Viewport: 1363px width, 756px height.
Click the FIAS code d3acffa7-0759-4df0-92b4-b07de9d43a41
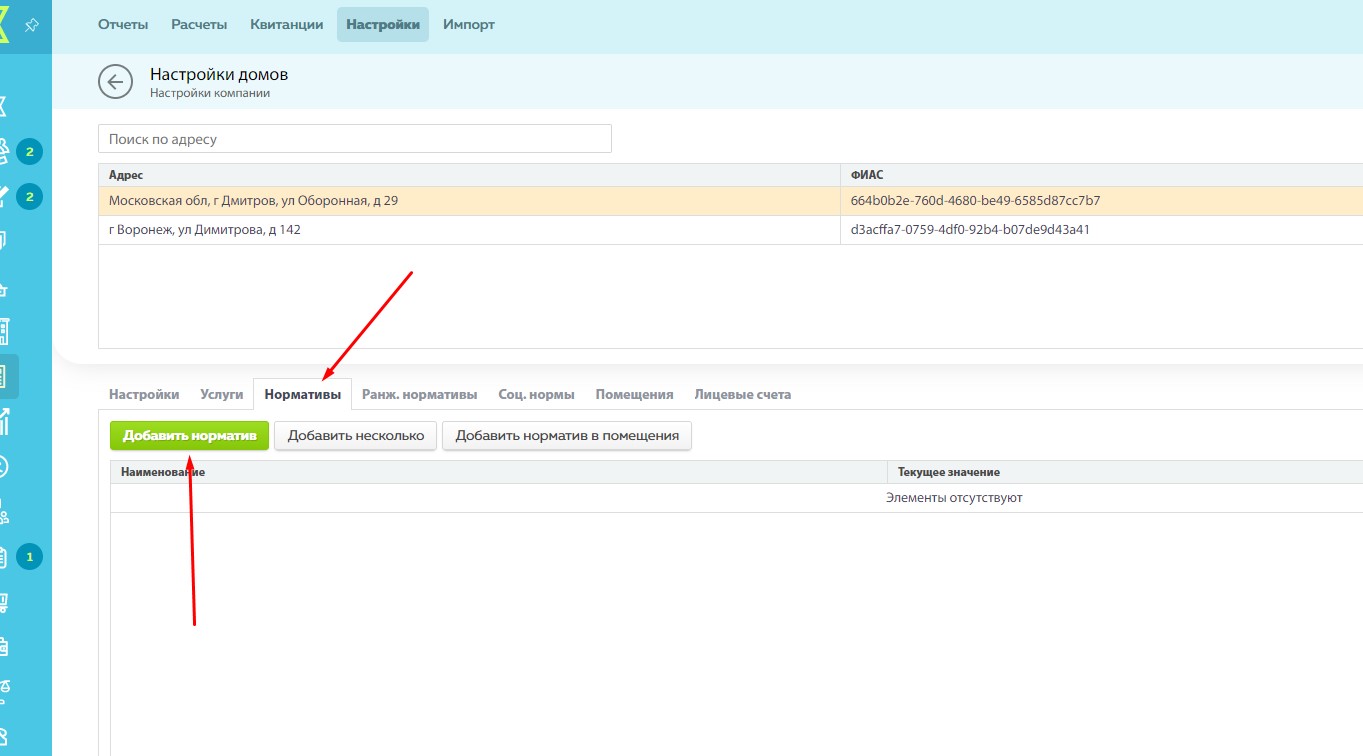(x=970, y=230)
